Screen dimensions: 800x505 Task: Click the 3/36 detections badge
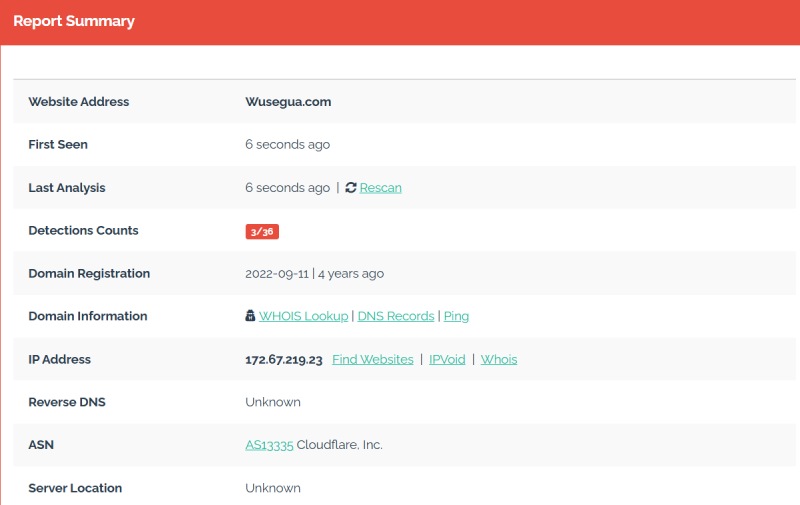(x=262, y=232)
